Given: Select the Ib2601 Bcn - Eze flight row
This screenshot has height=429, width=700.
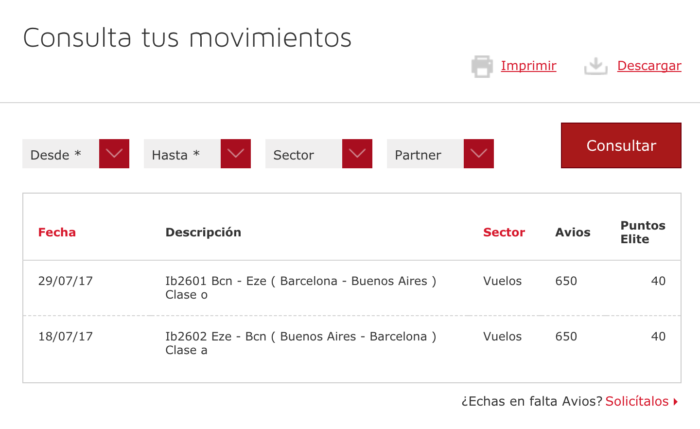Looking at the screenshot, I should tap(300, 288).
